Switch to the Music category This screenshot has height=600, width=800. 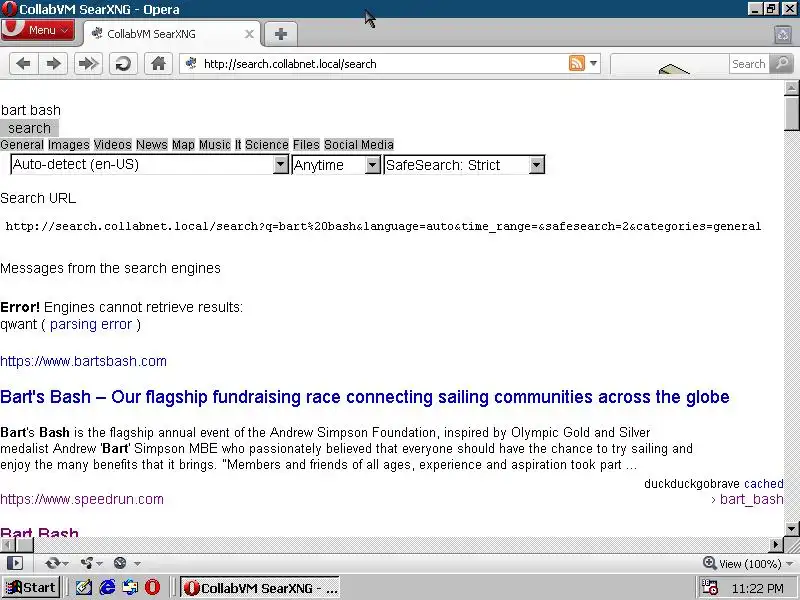click(215, 145)
